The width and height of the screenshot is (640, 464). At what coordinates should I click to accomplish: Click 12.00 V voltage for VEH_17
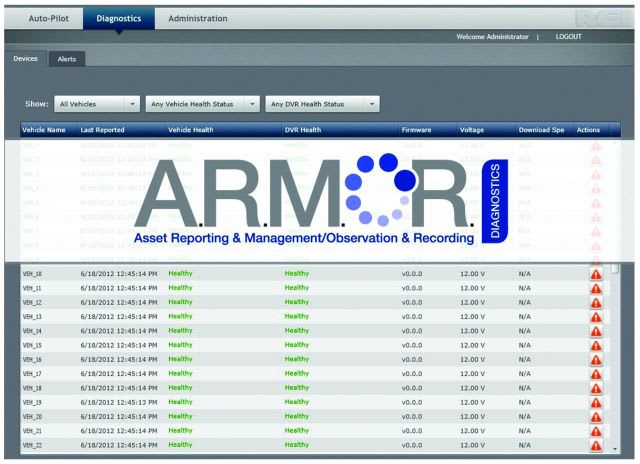[x=472, y=374]
